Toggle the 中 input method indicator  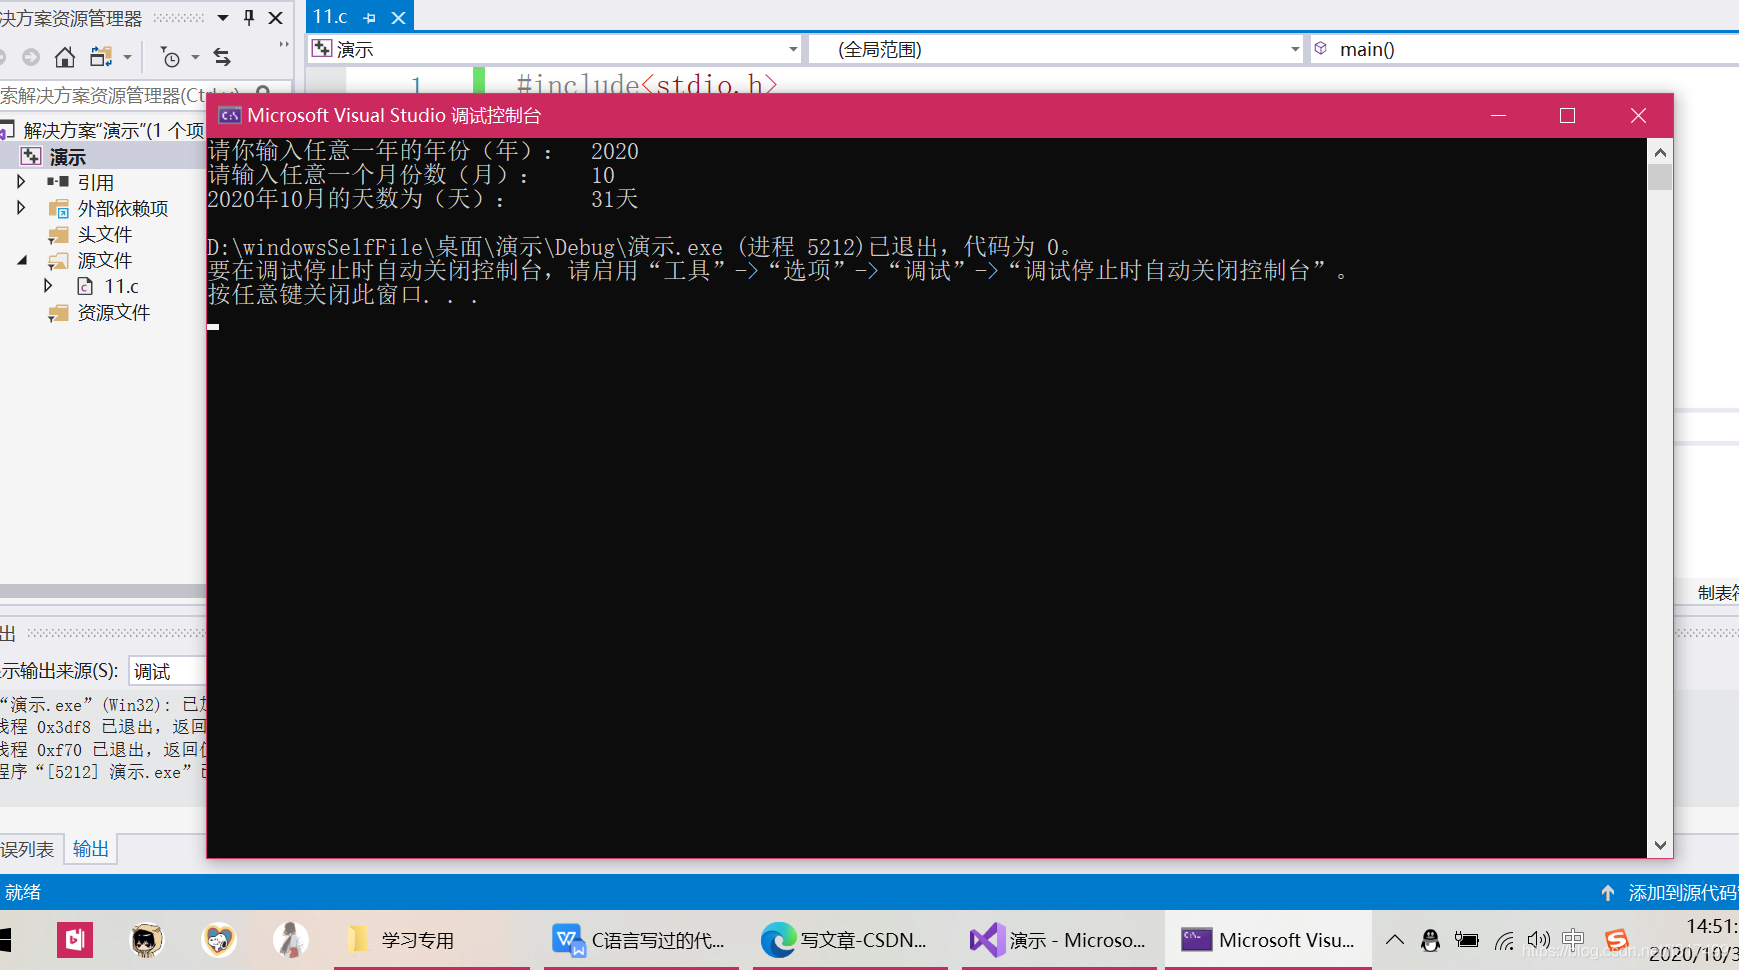pos(1574,940)
